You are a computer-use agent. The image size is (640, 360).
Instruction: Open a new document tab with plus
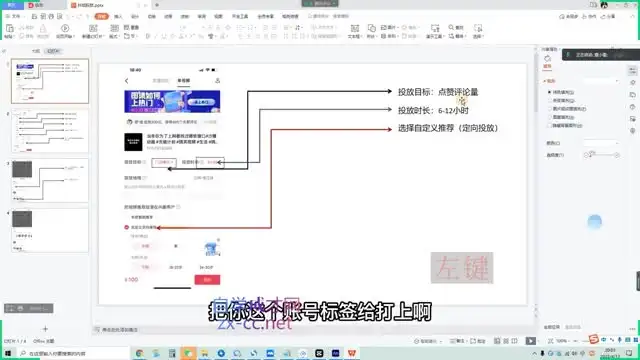(157, 5)
